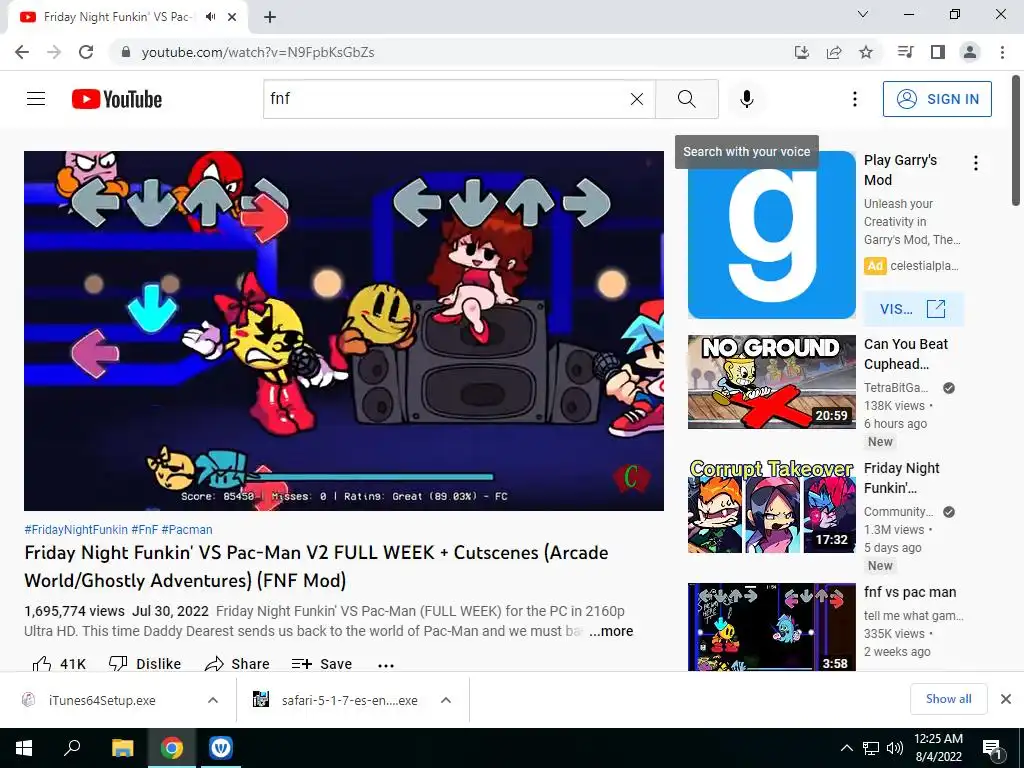Image resolution: width=1024 pixels, height=768 pixels.
Task: Expand safari-5-1-7 download options
Action: 446,700
